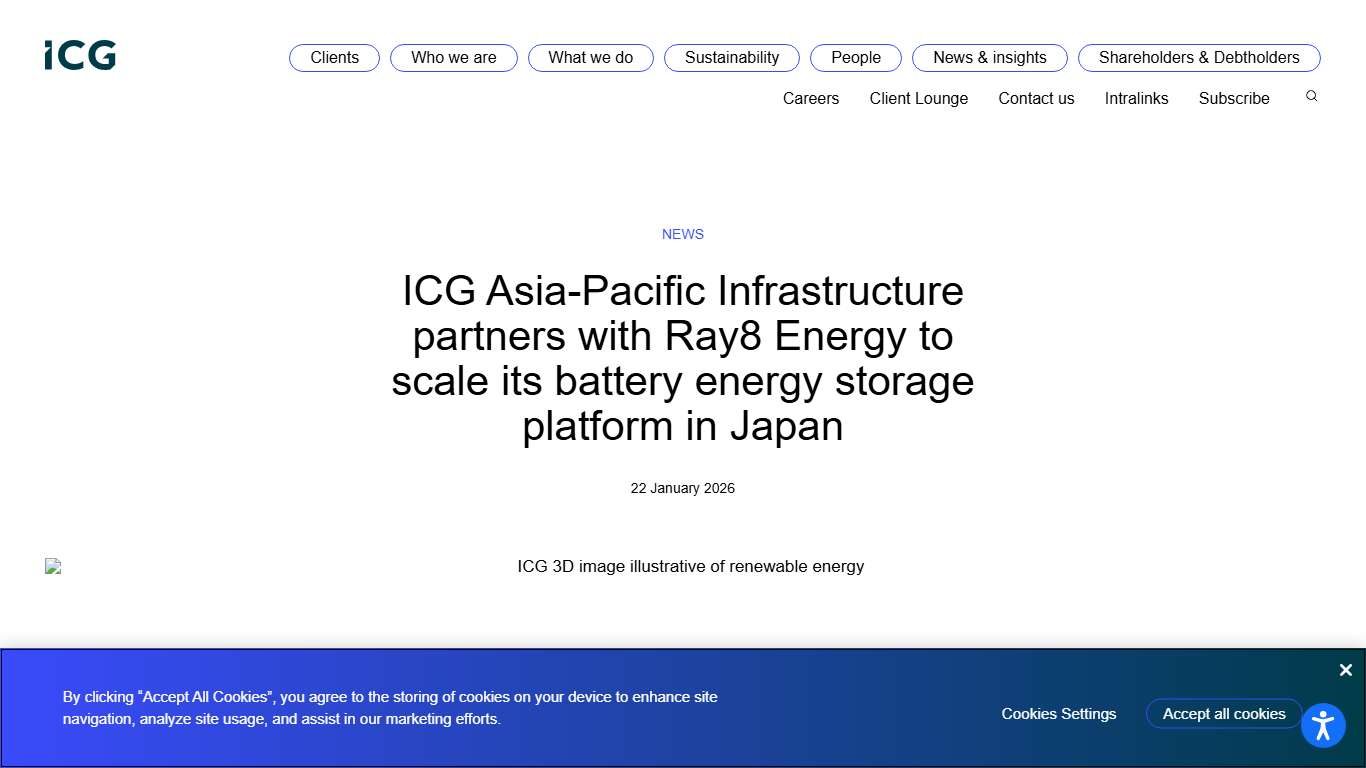Image resolution: width=1366 pixels, height=768 pixels.
Task: Go to the Careers page
Action: pos(811,98)
